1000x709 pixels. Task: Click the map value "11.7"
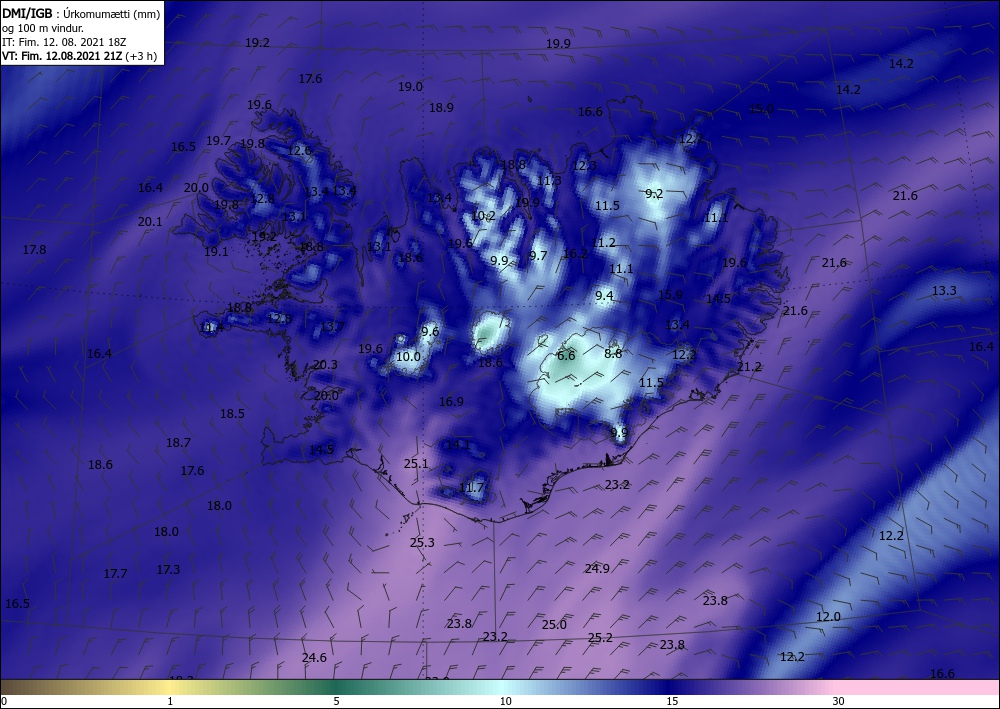pyautogui.click(x=471, y=488)
